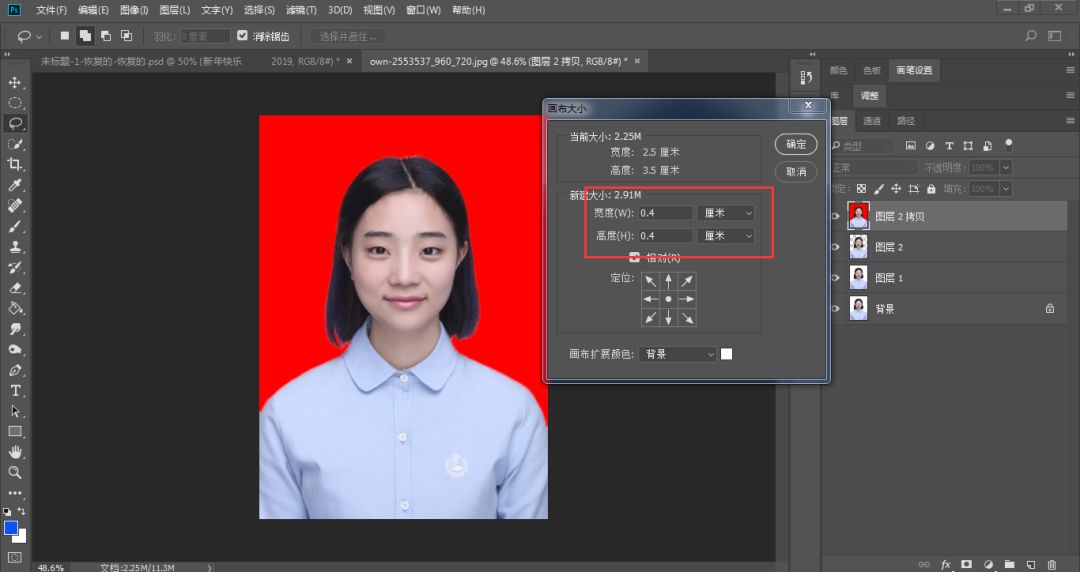The image size is (1080, 572).
Task: Toggle lock transparent pixels icon
Action: tap(861, 189)
